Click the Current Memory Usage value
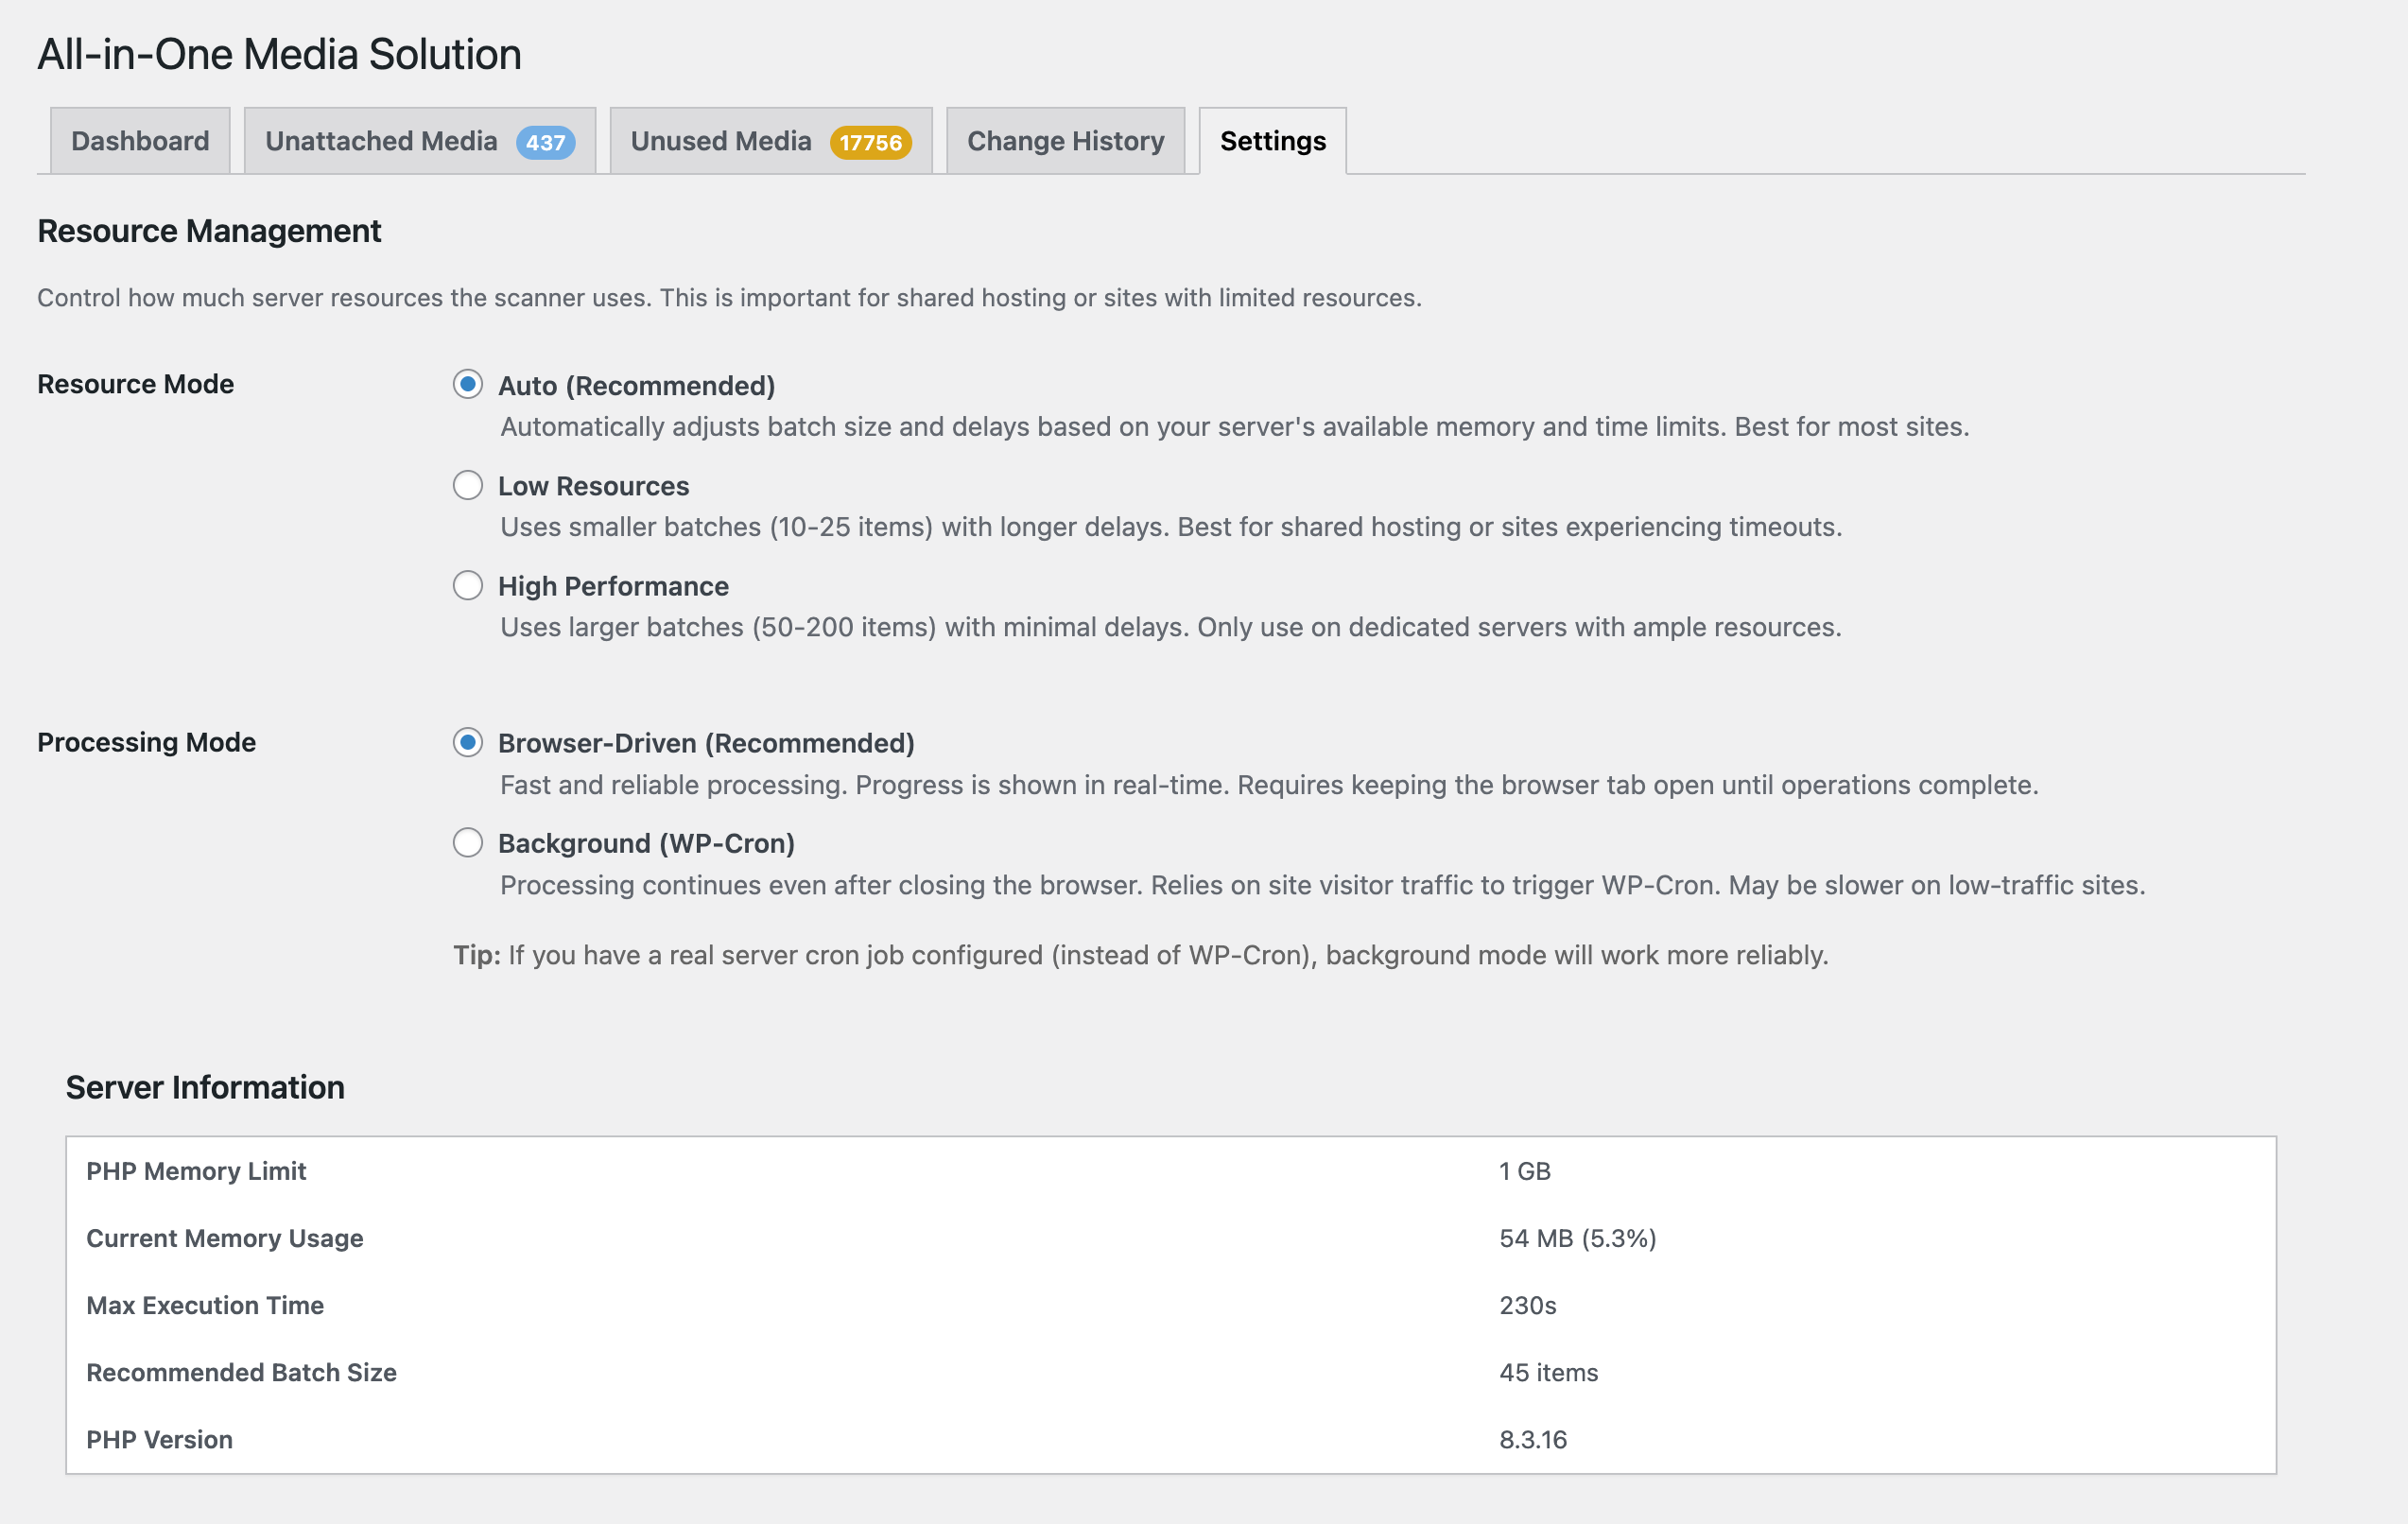Image resolution: width=2408 pixels, height=1524 pixels. point(1577,1238)
